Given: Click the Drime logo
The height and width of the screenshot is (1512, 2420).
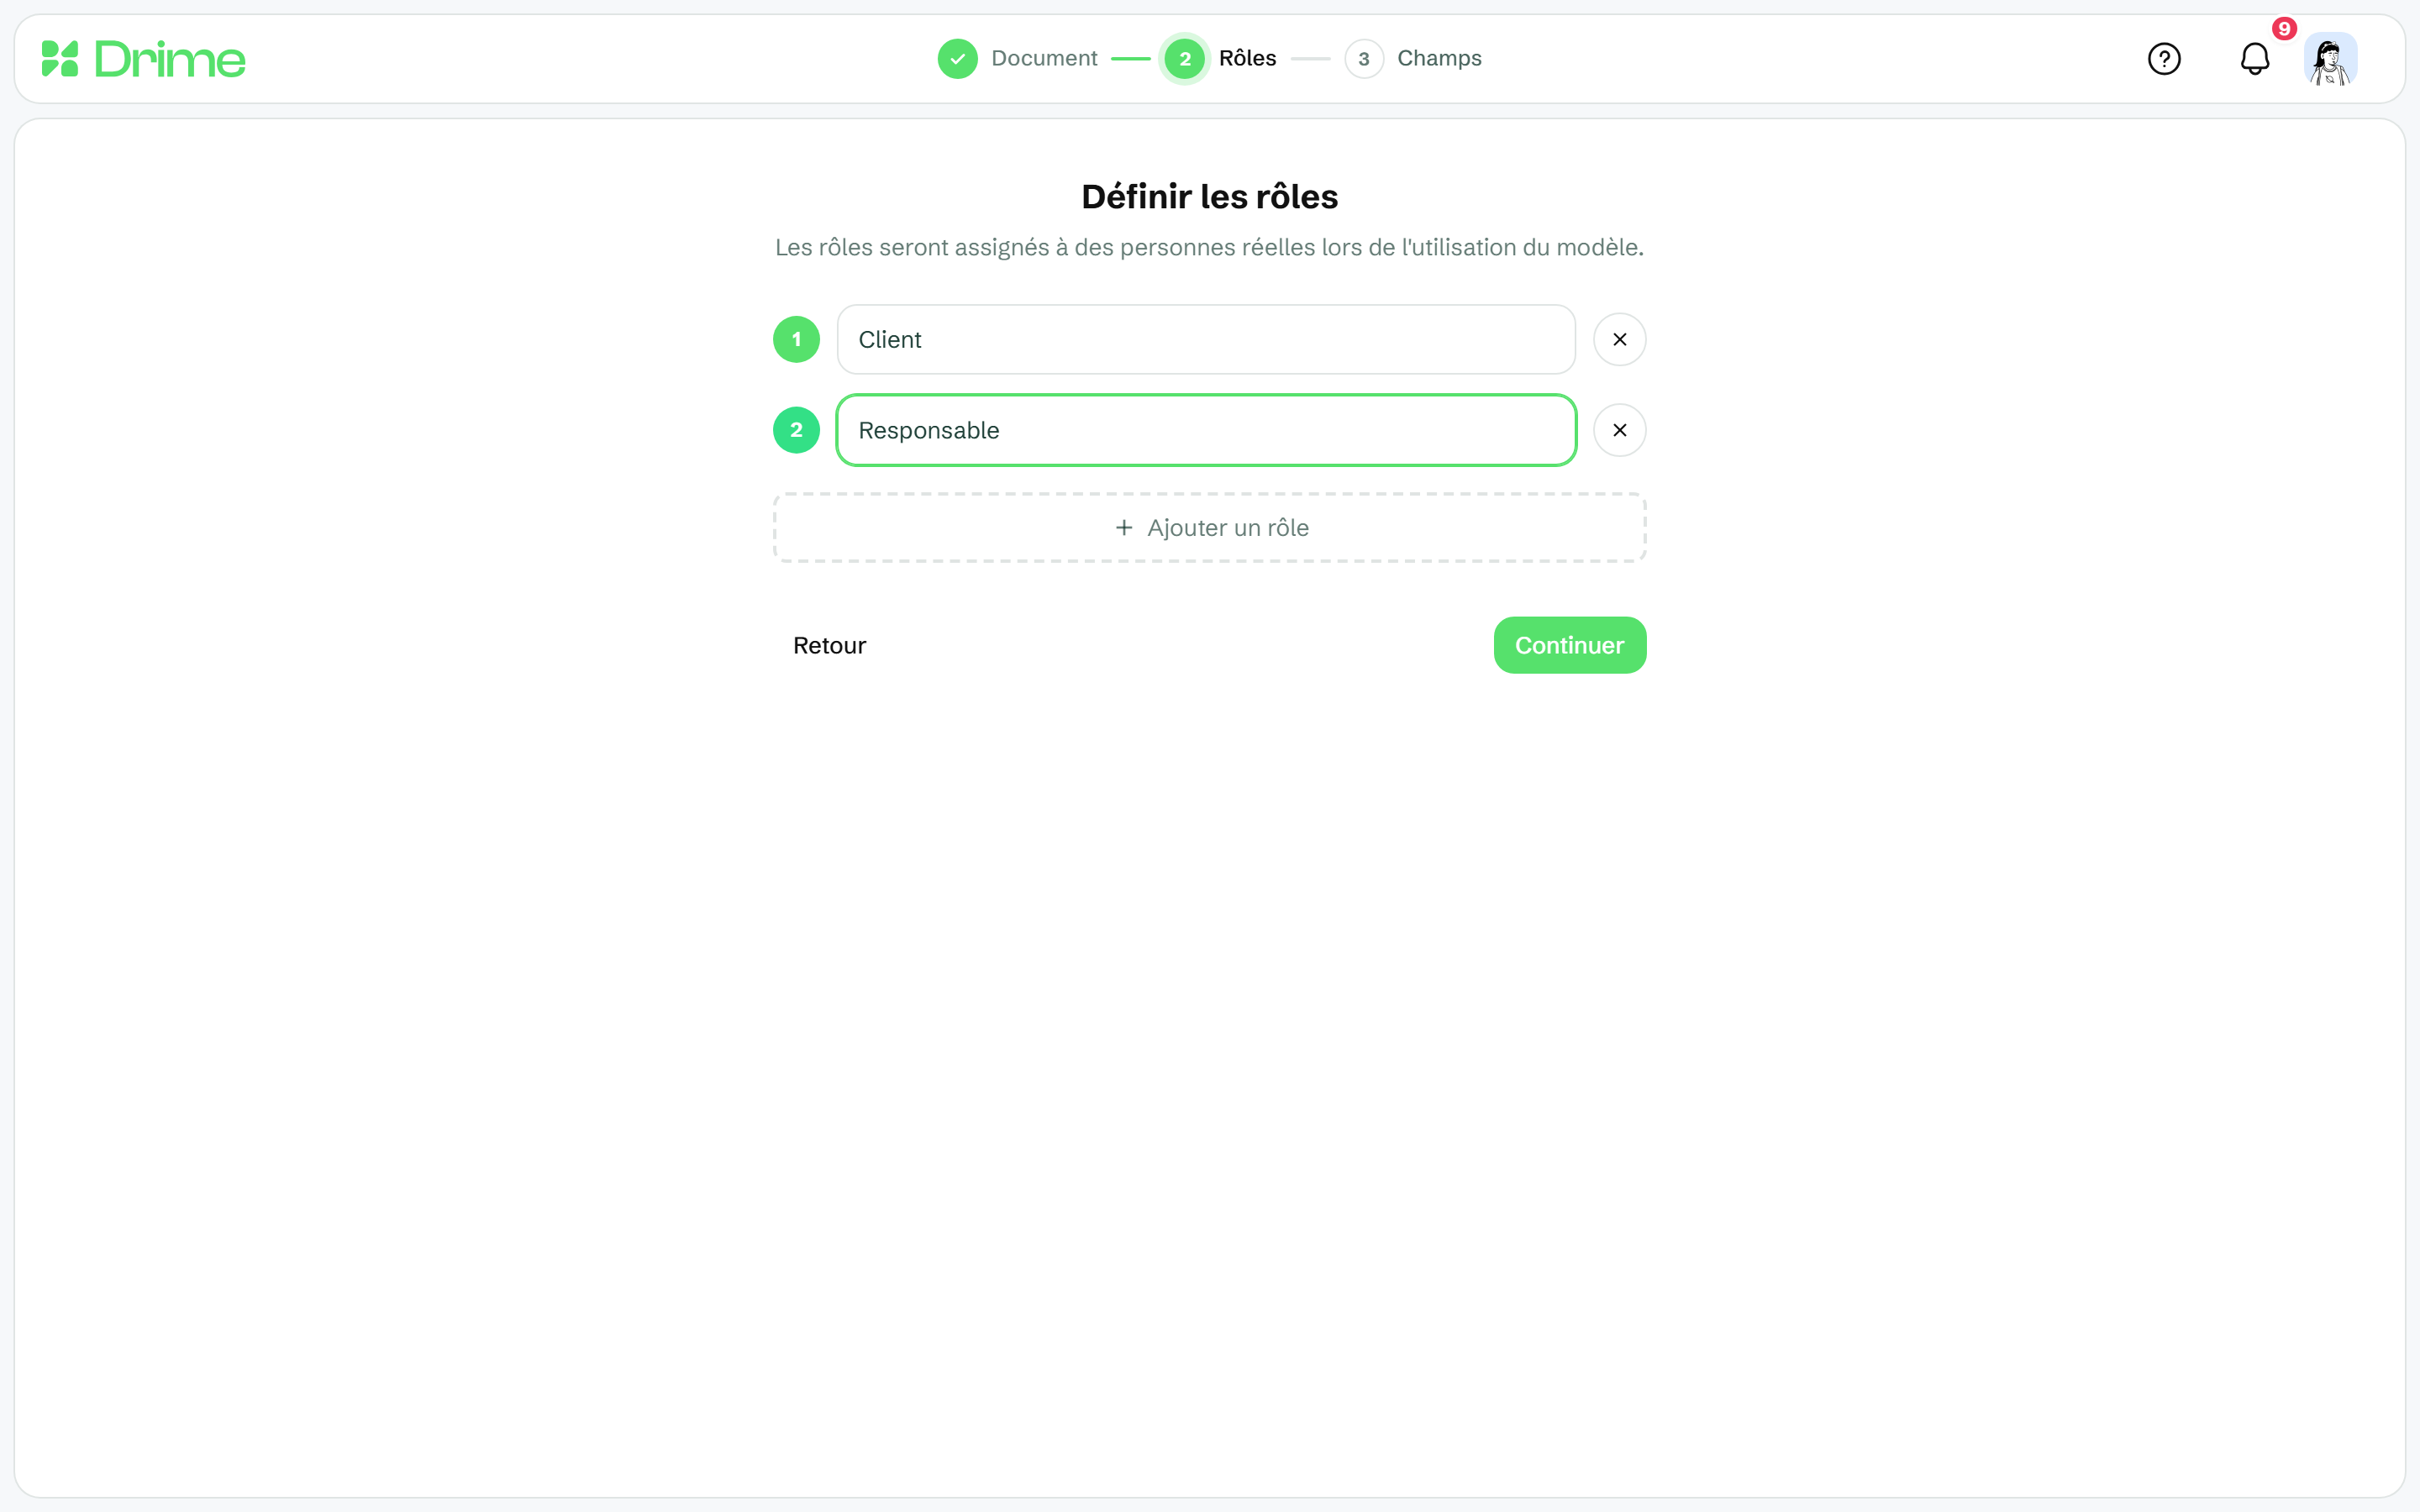Looking at the screenshot, I should click(x=143, y=59).
